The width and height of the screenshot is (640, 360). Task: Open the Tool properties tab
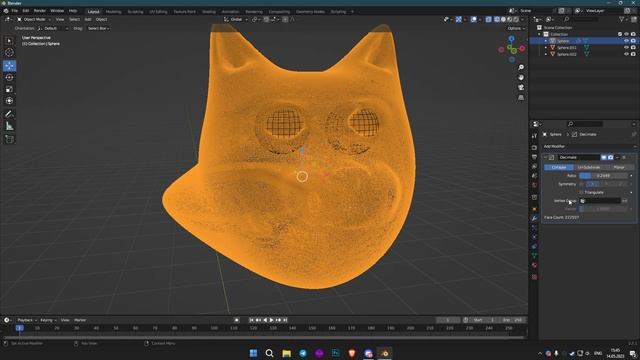pos(534,136)
